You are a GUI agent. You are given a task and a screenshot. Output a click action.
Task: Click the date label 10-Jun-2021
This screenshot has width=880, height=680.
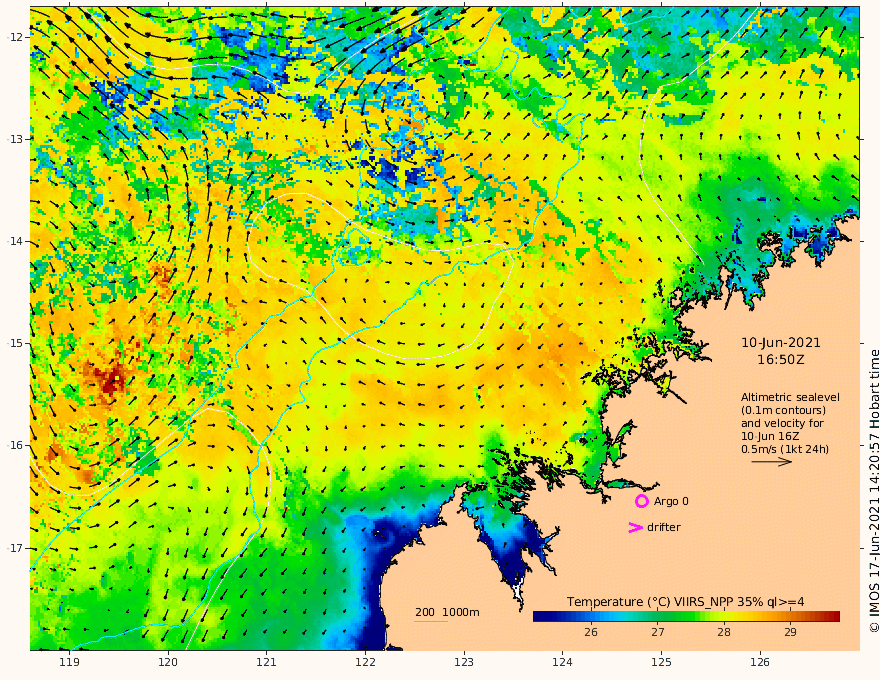pyautogui.click(x=781, y=343)
